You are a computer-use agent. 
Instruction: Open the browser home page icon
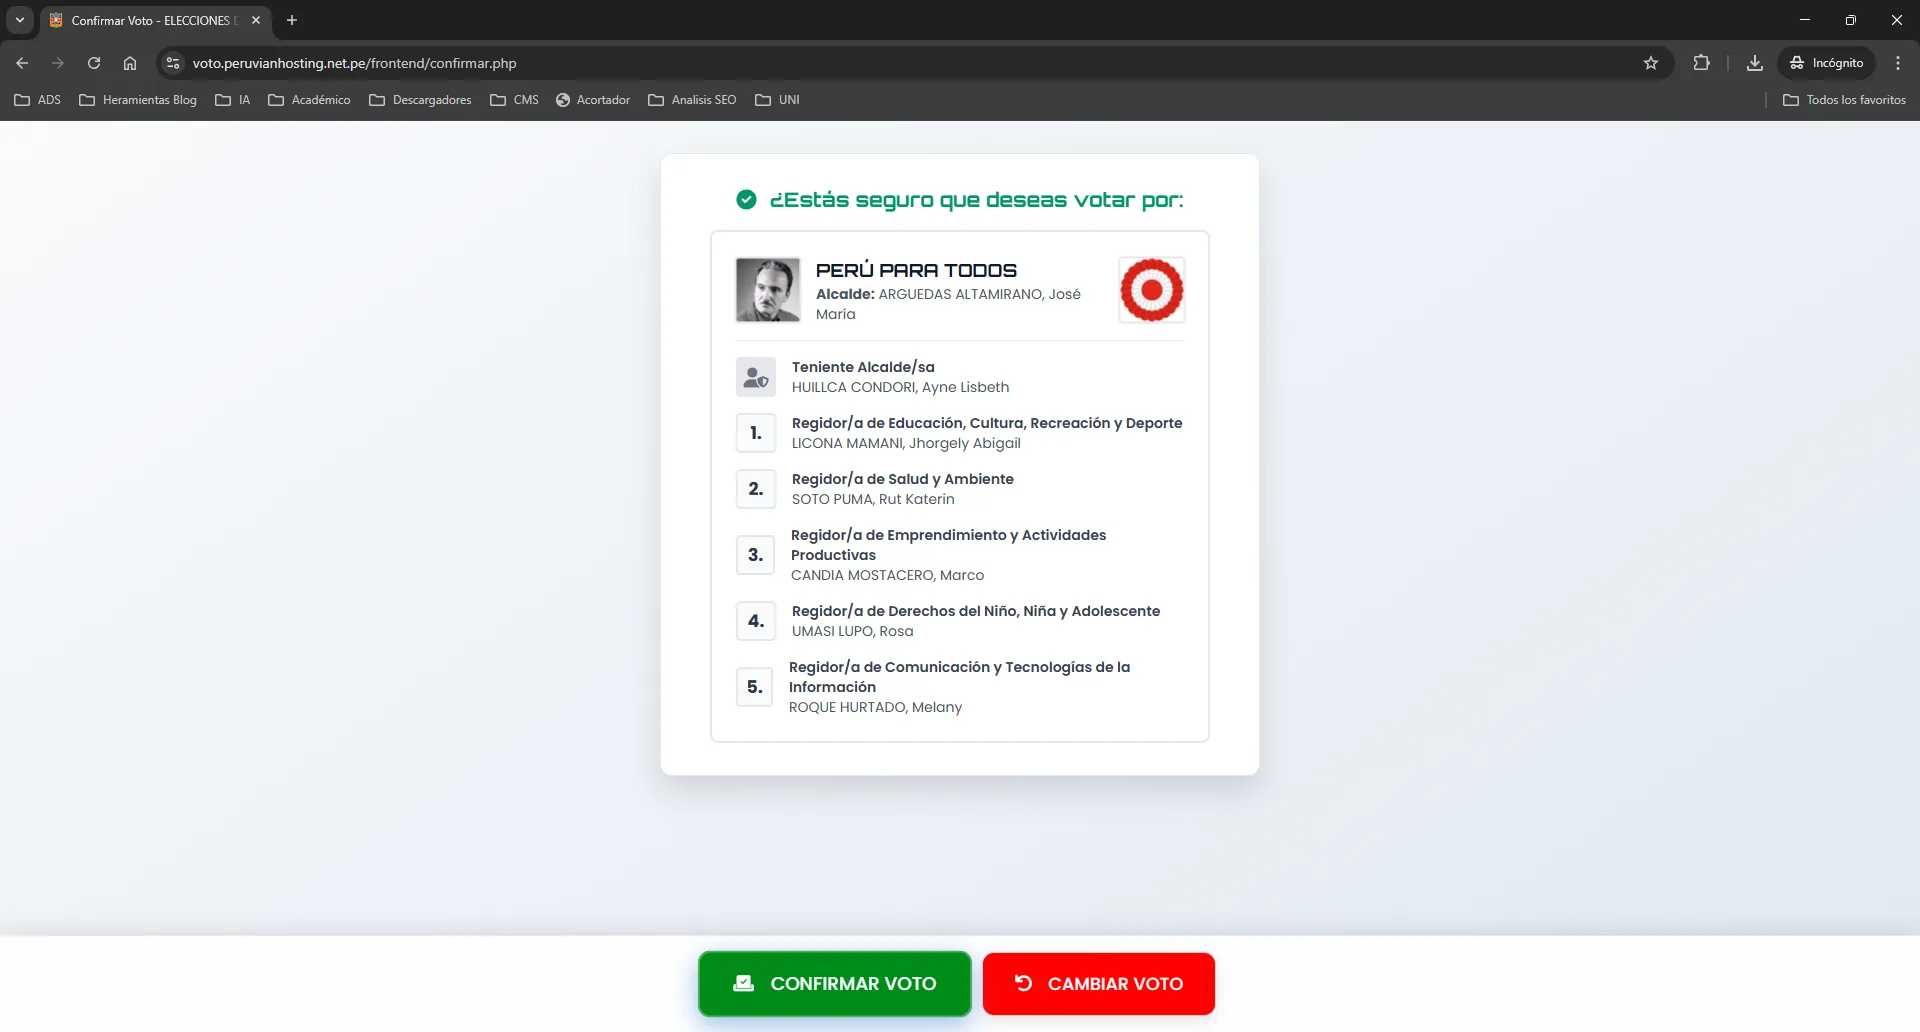(x=130, y=63)
